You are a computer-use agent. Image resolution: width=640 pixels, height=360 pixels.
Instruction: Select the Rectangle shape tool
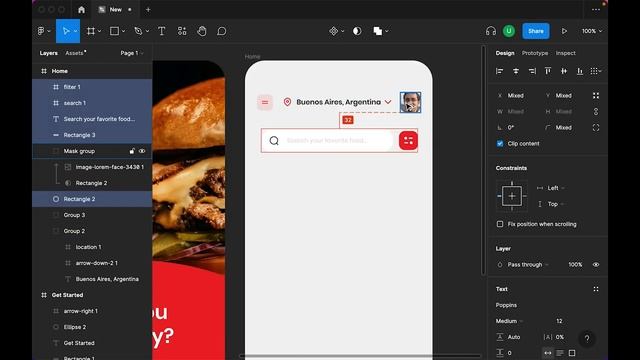pos(114,31)
